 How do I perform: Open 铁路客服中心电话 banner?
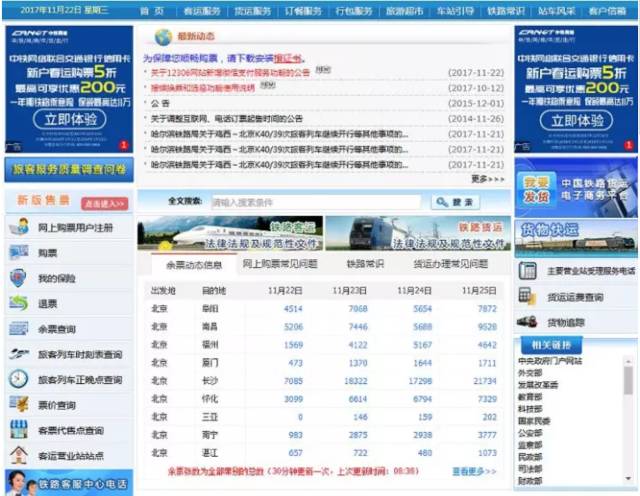point(69,483)
